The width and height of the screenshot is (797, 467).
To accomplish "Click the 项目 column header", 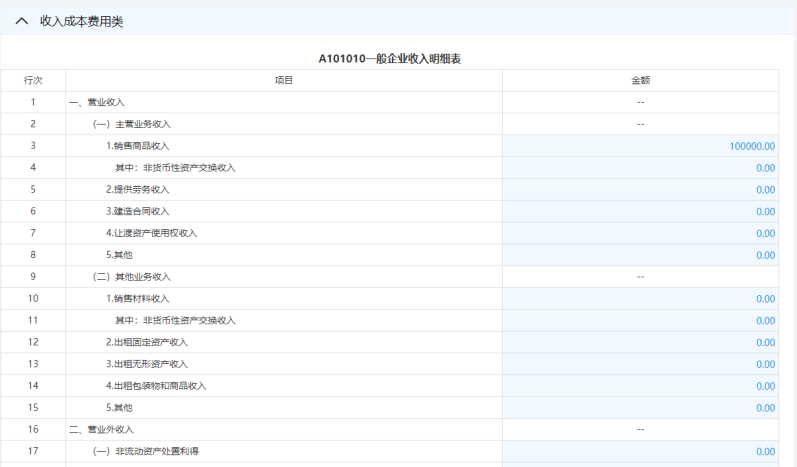I will click(x=284, y=80).
